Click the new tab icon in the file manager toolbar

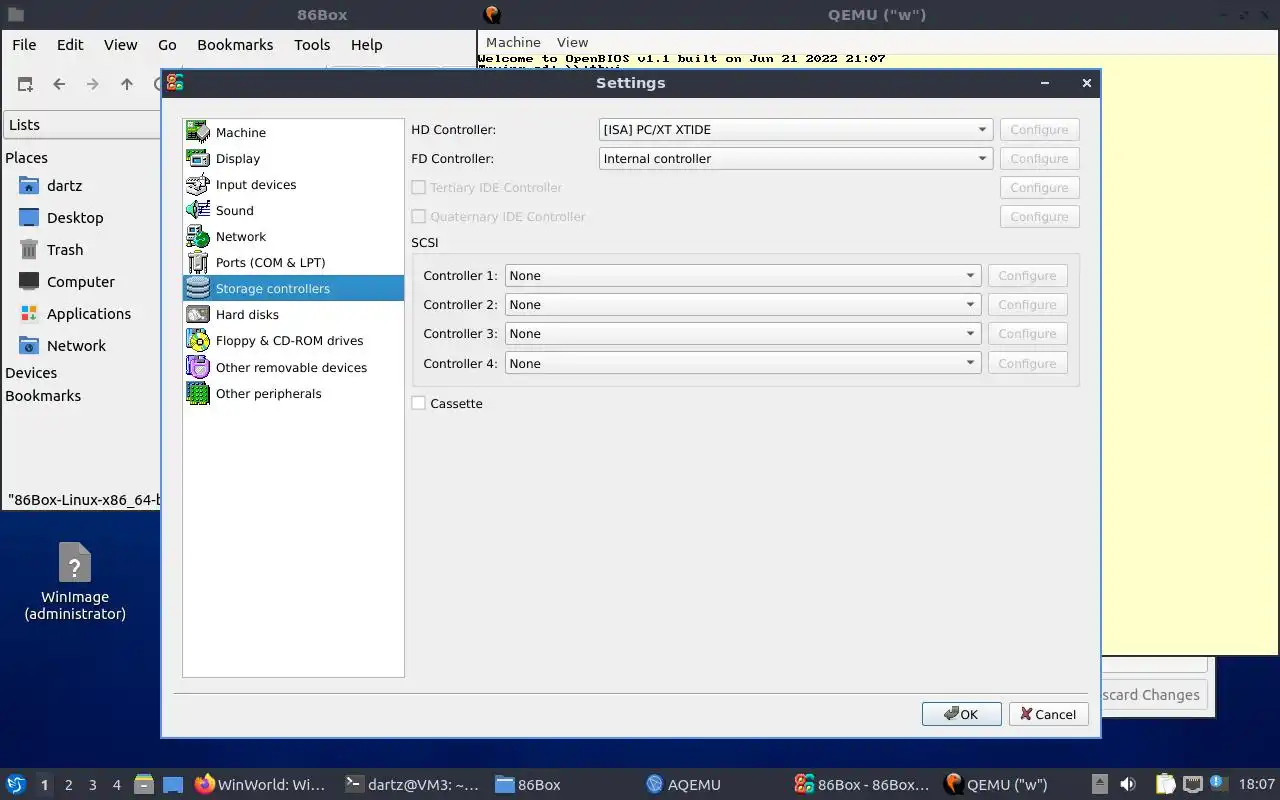[x=25, y=84]
